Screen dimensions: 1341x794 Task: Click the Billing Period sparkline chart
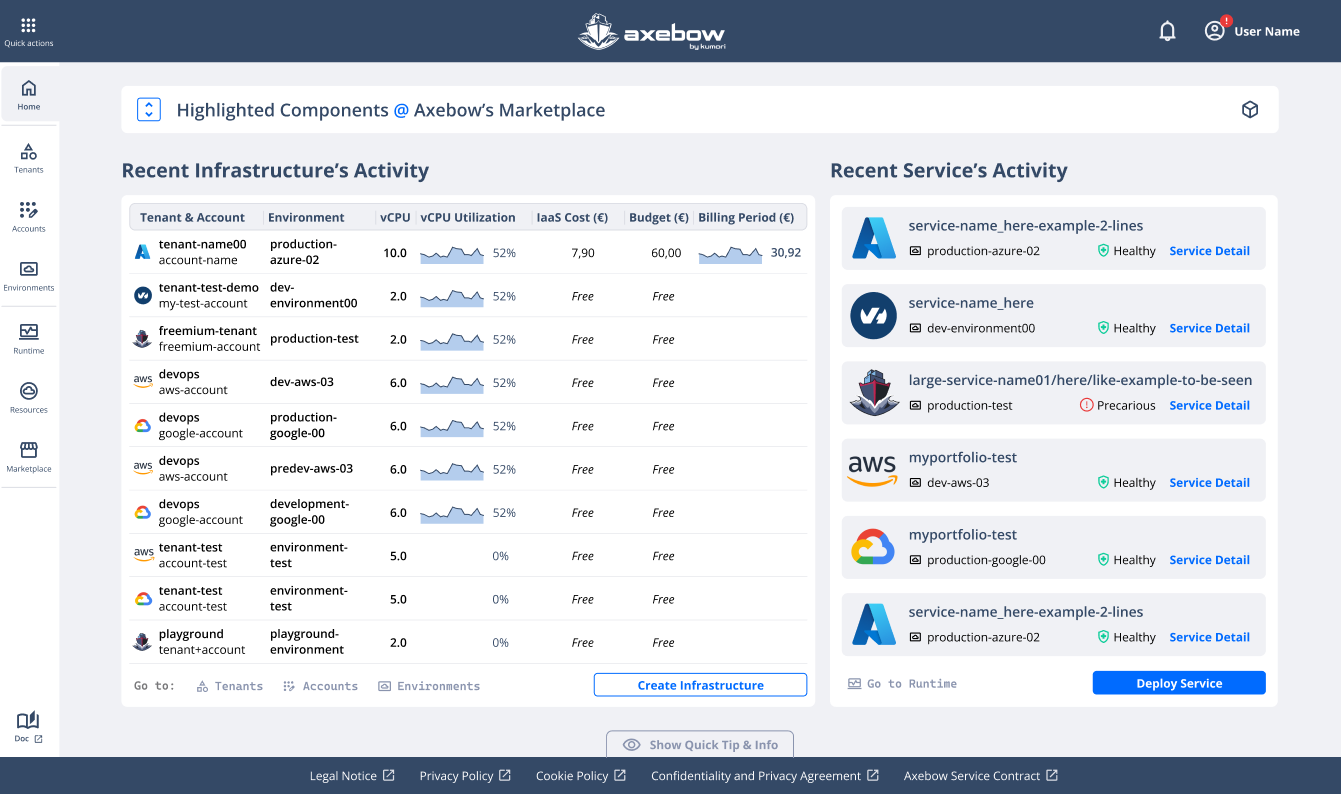pos(730,254)
